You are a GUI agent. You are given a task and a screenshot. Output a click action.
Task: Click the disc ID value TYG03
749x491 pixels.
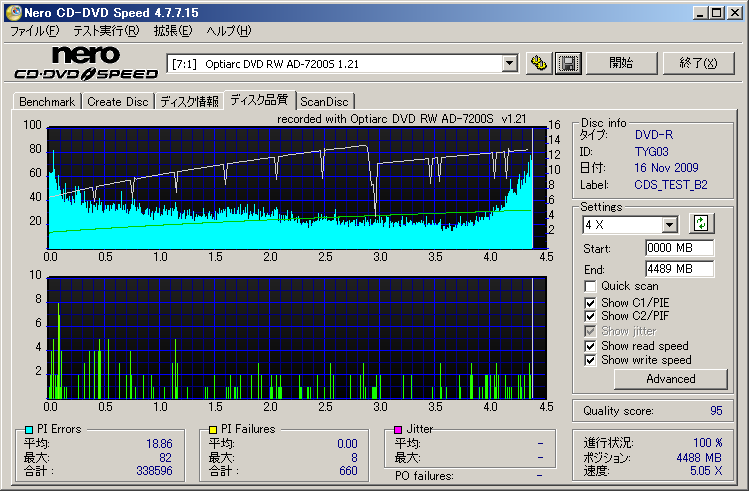pos(652,152)
